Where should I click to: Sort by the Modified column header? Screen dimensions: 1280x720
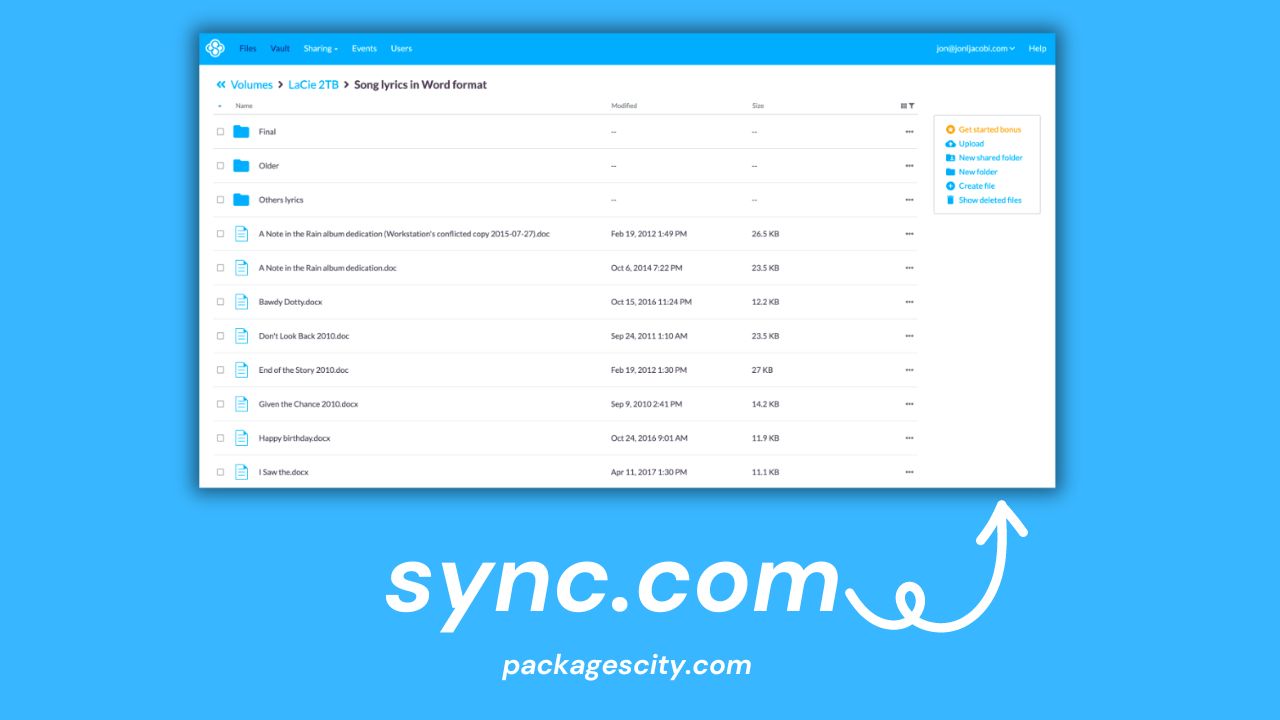[x=624, y=106]
